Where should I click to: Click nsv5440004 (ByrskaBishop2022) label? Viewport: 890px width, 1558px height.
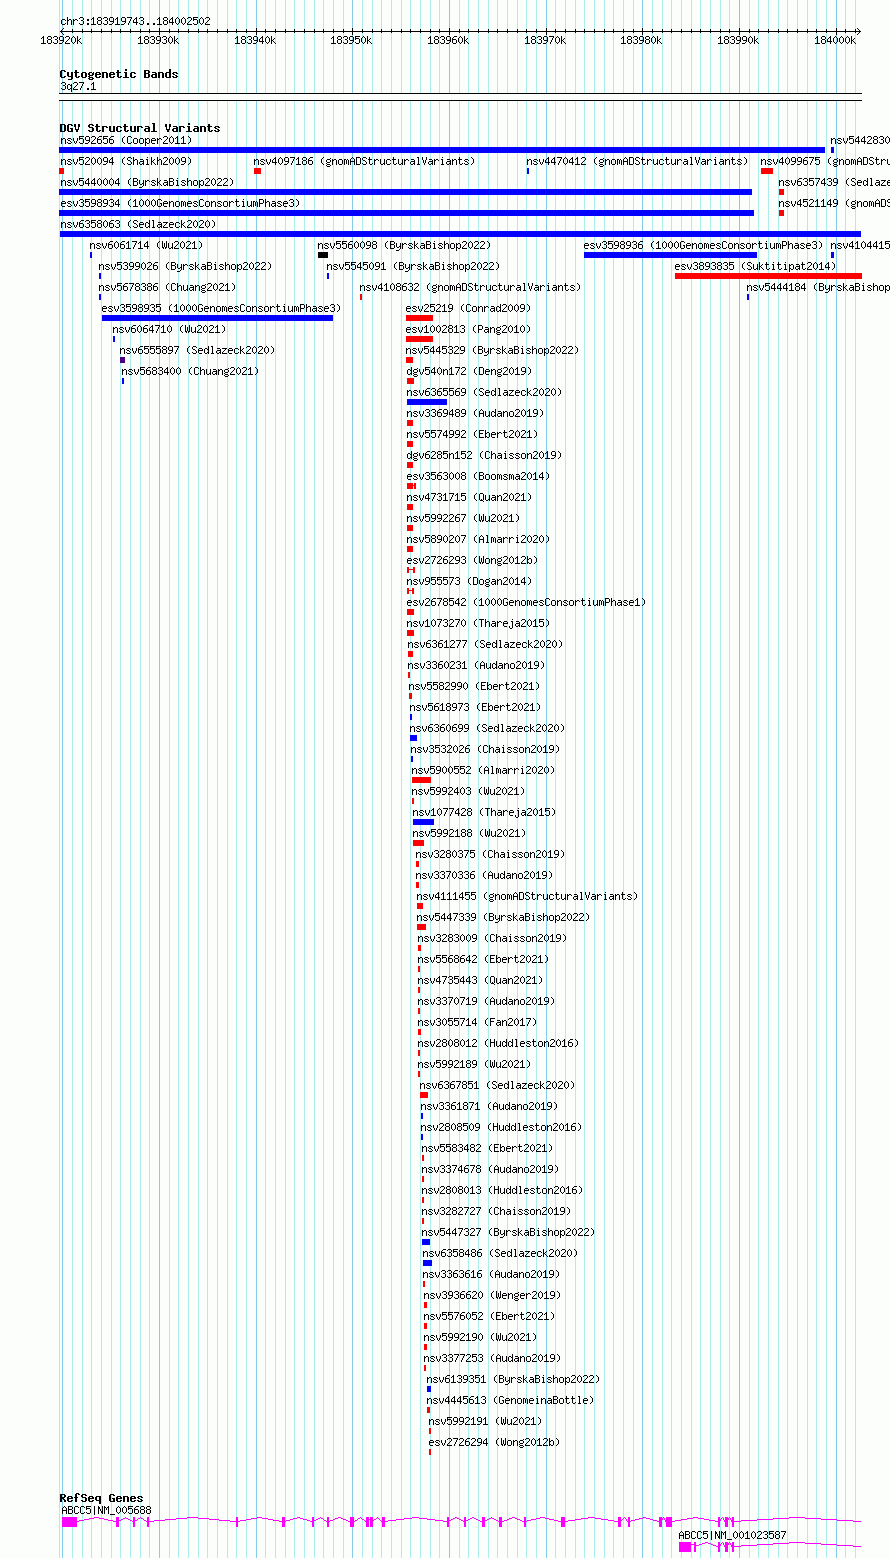click(147, 182)
